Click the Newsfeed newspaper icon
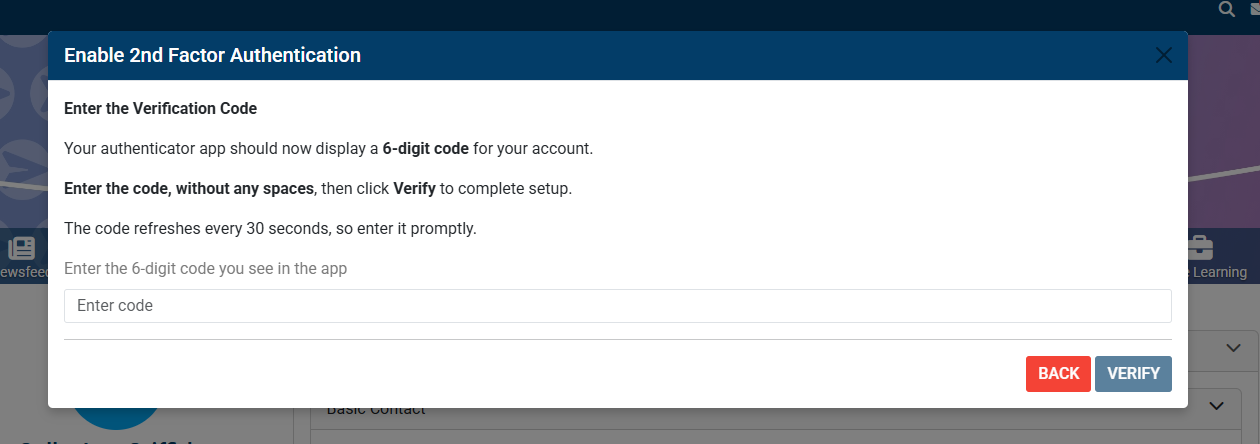 (21, 249)
